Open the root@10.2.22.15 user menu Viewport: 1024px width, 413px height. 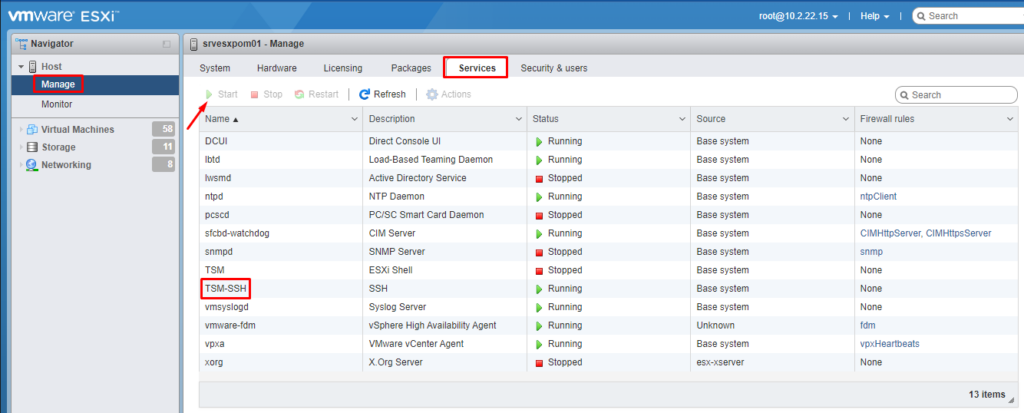[x=798, y=16]
